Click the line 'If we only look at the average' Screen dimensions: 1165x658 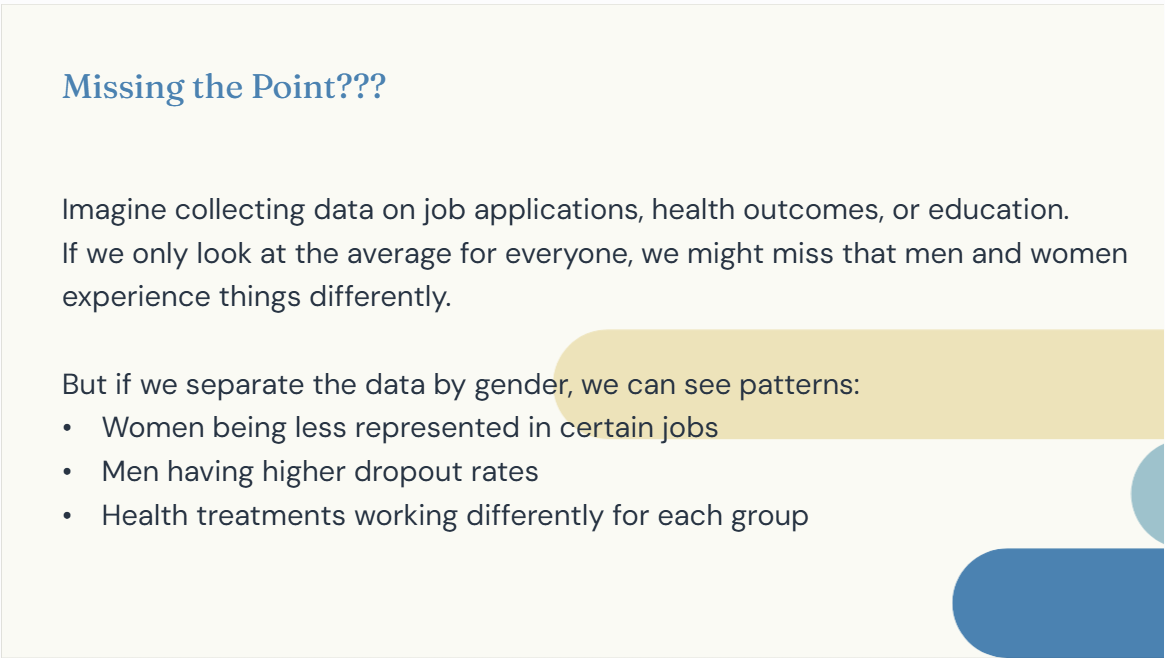point(594,253)
